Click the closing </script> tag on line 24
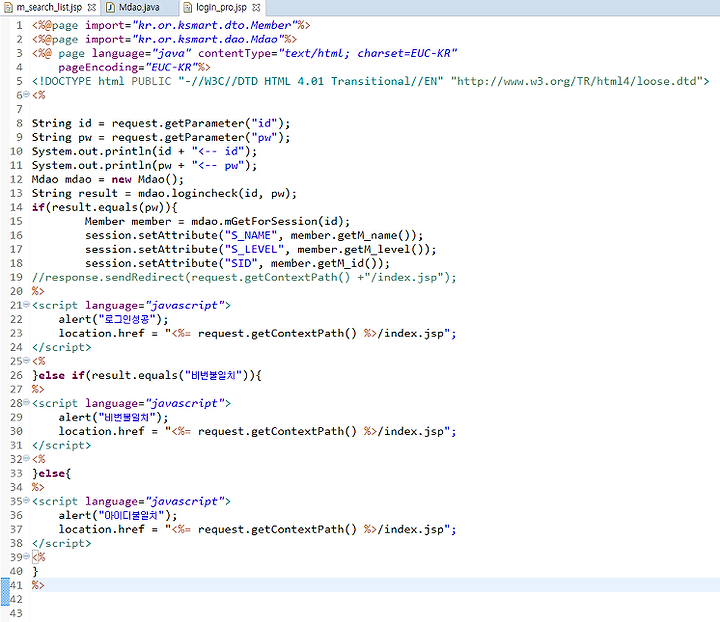The image size is (720, 622). pos(62,347)
